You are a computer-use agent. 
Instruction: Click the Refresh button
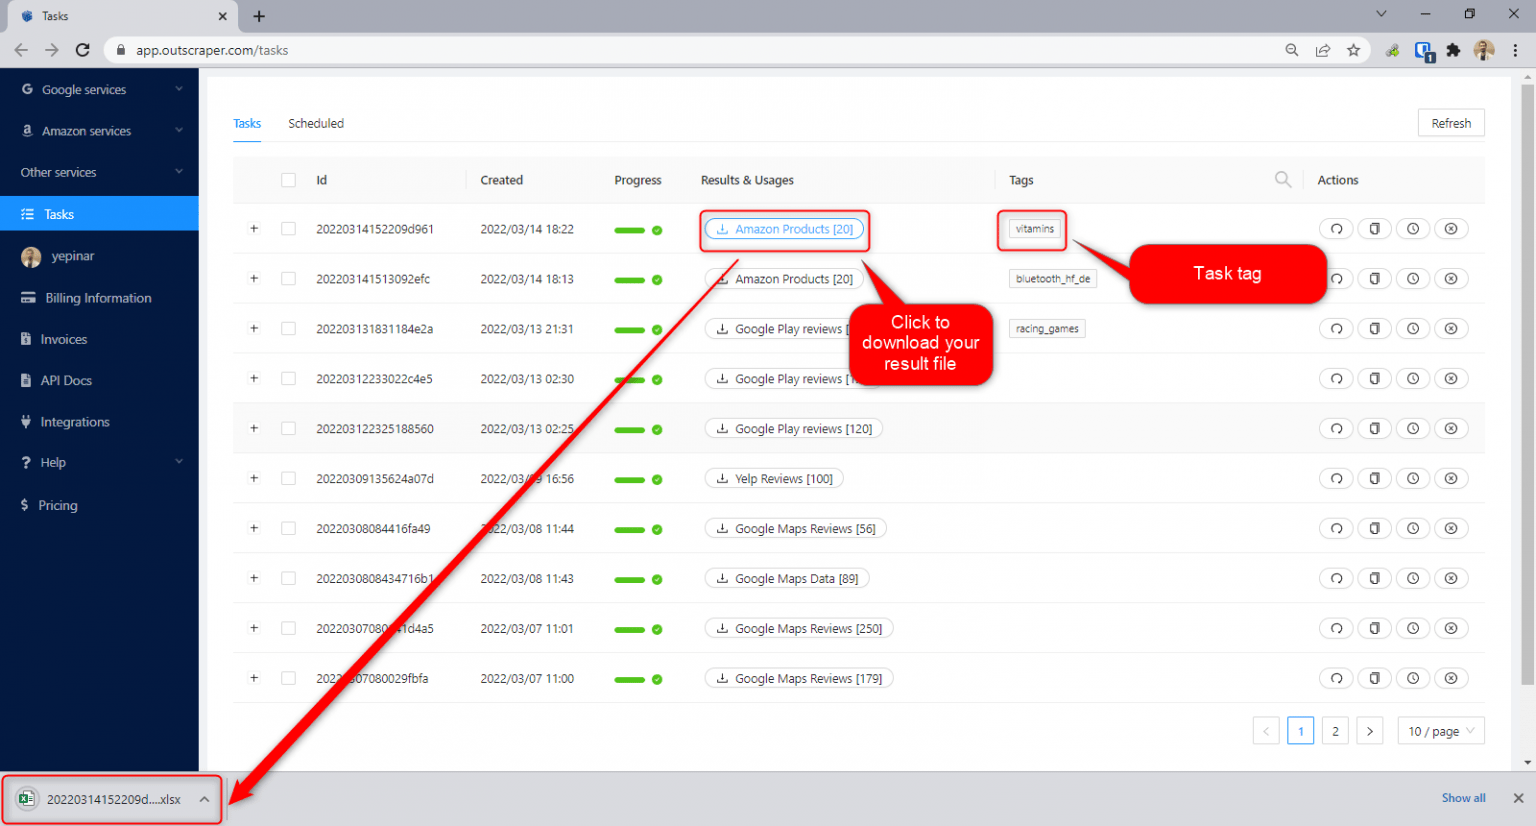[1451, 122]
